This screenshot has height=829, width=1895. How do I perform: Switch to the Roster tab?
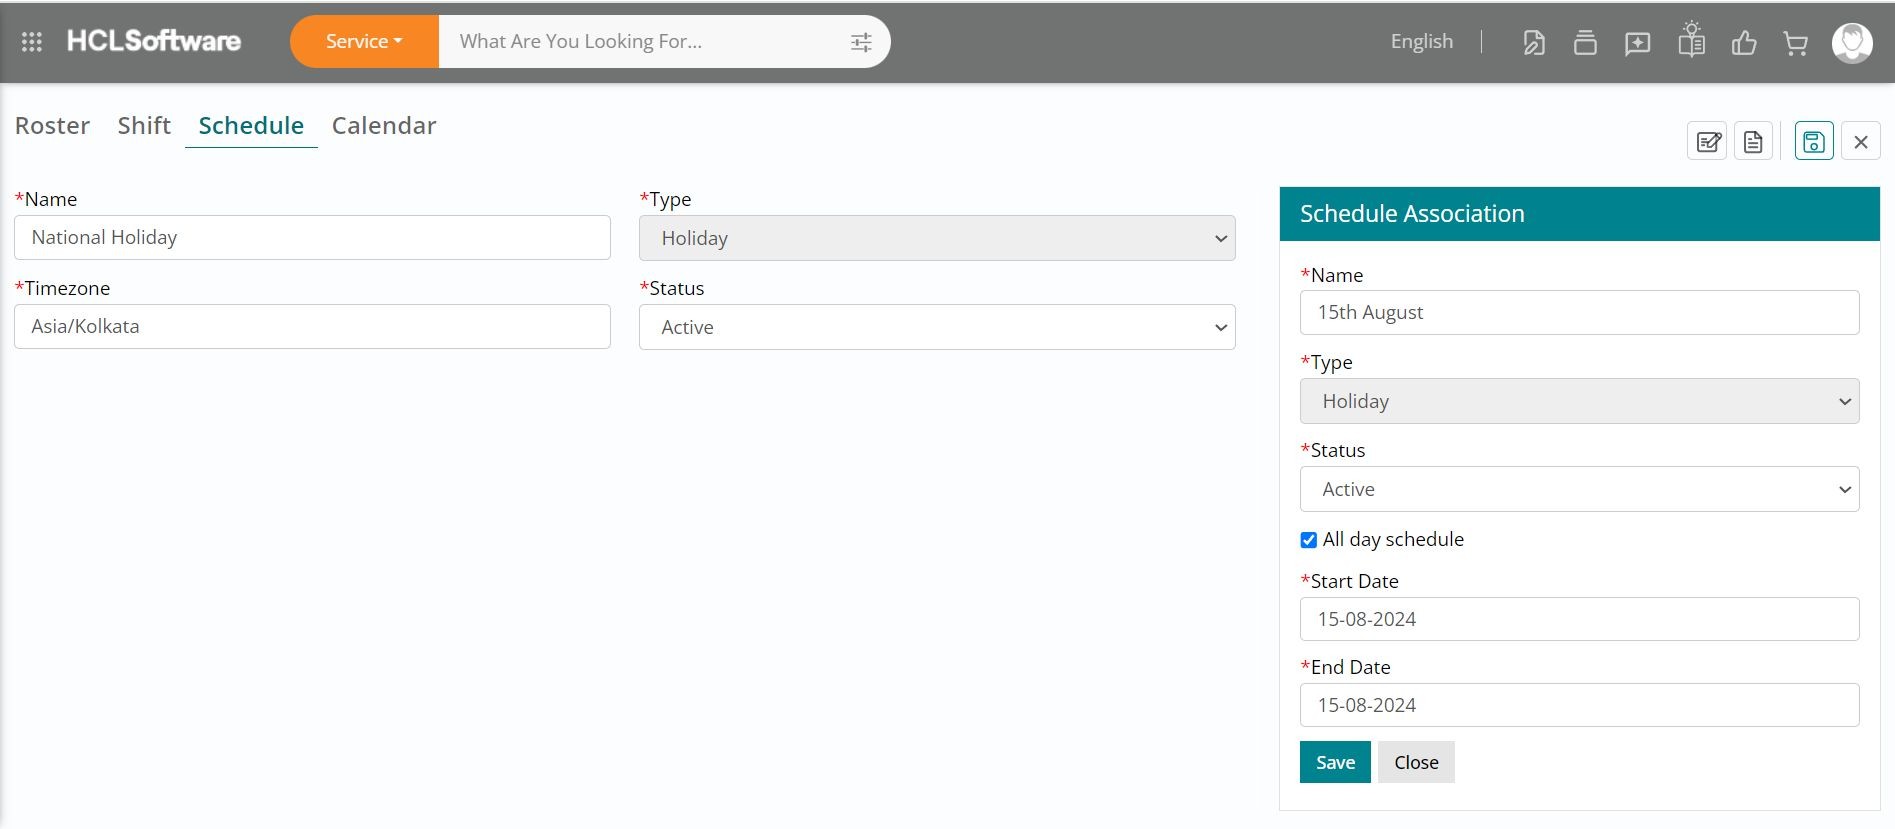52,126
